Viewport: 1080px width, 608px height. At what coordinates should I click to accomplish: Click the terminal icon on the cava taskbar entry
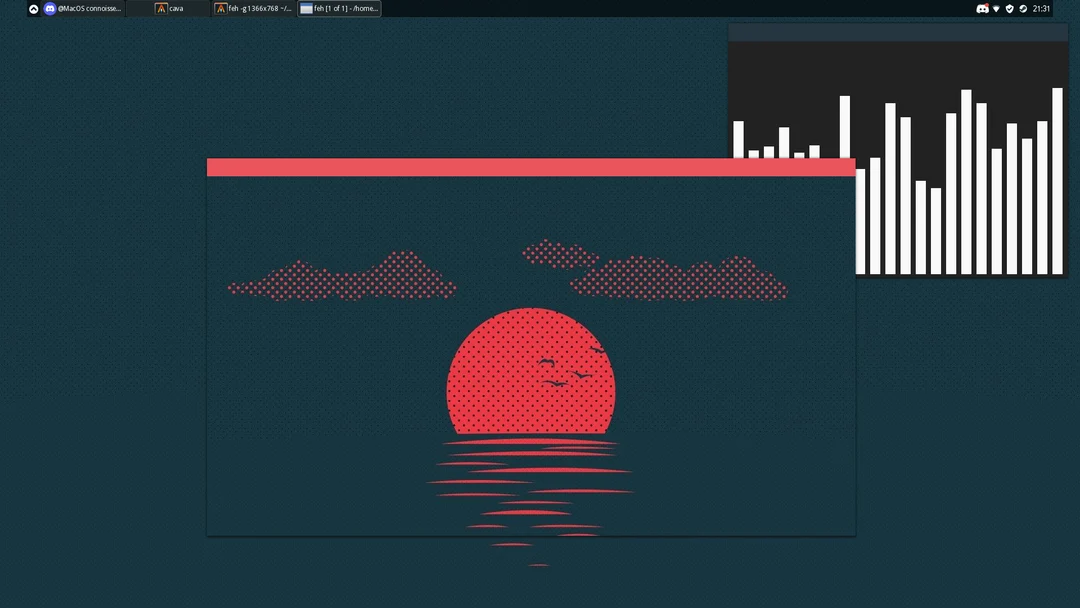pyautogui.click(x=161, y=8)
